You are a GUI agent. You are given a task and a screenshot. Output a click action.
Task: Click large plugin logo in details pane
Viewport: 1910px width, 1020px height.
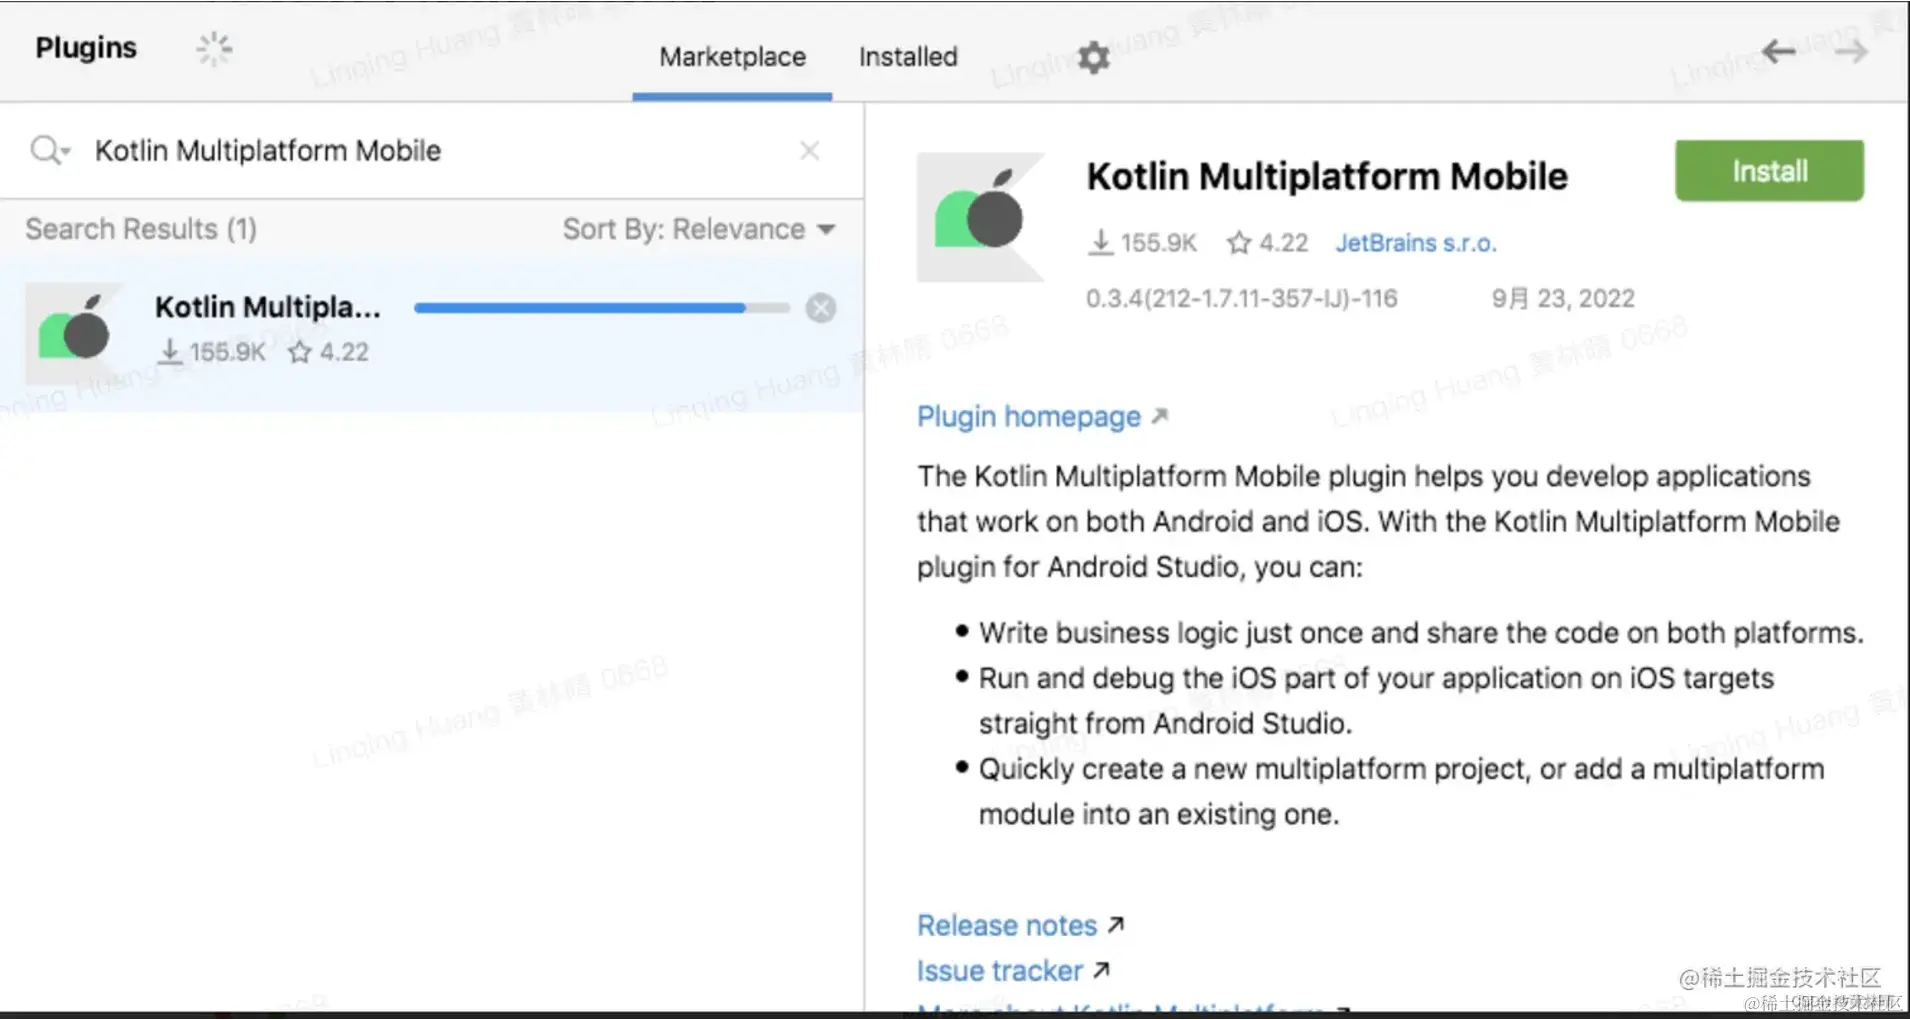coord(981,217)
